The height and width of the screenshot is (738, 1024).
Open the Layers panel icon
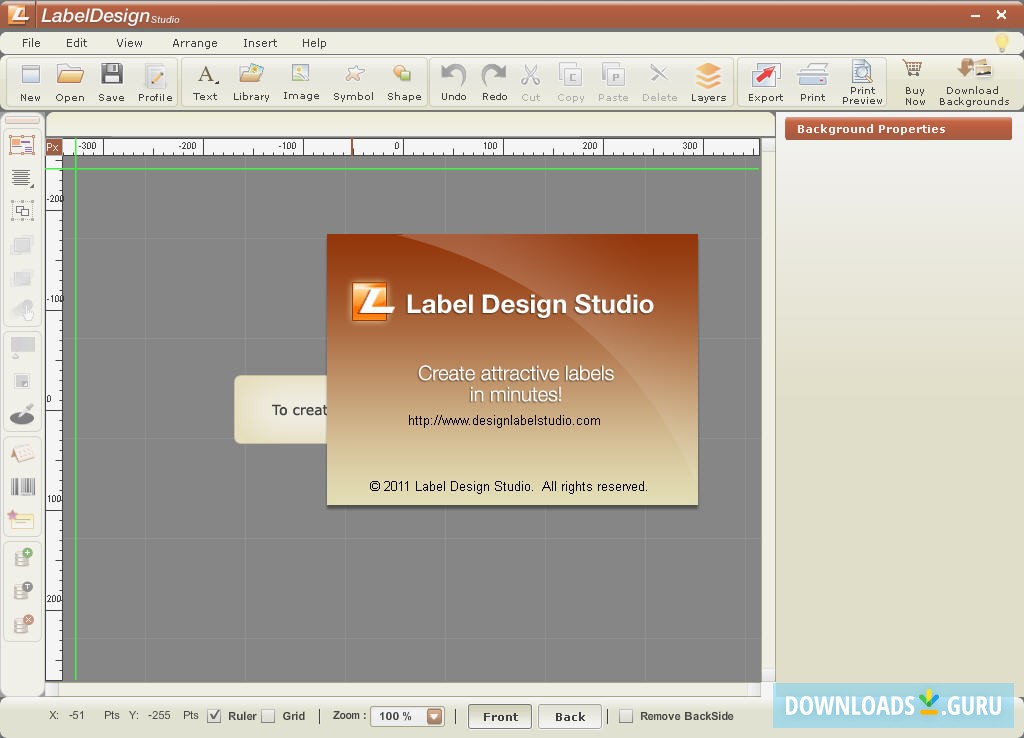pyautogui.click(x=708, y=81)
